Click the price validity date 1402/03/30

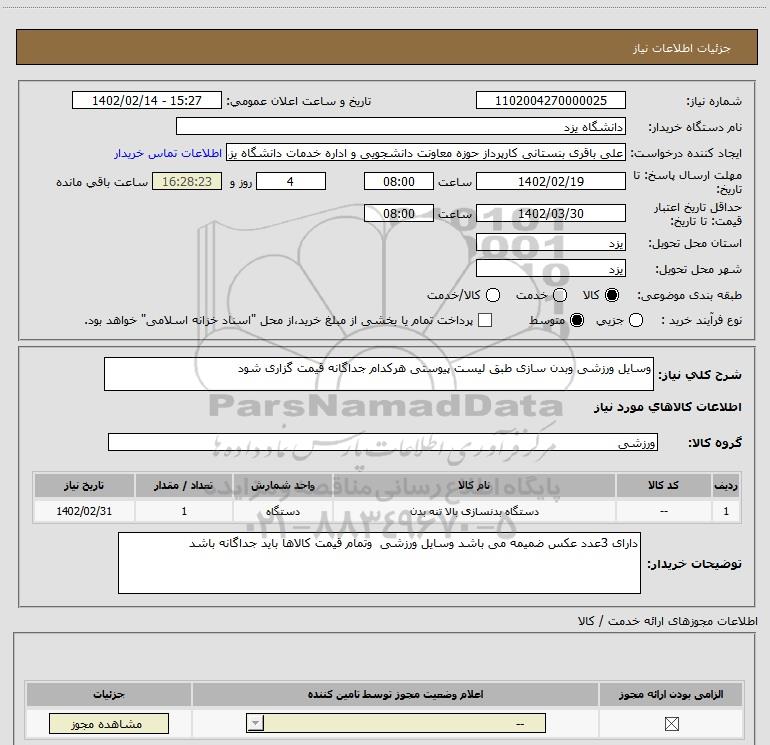click(x=550, y=214)
